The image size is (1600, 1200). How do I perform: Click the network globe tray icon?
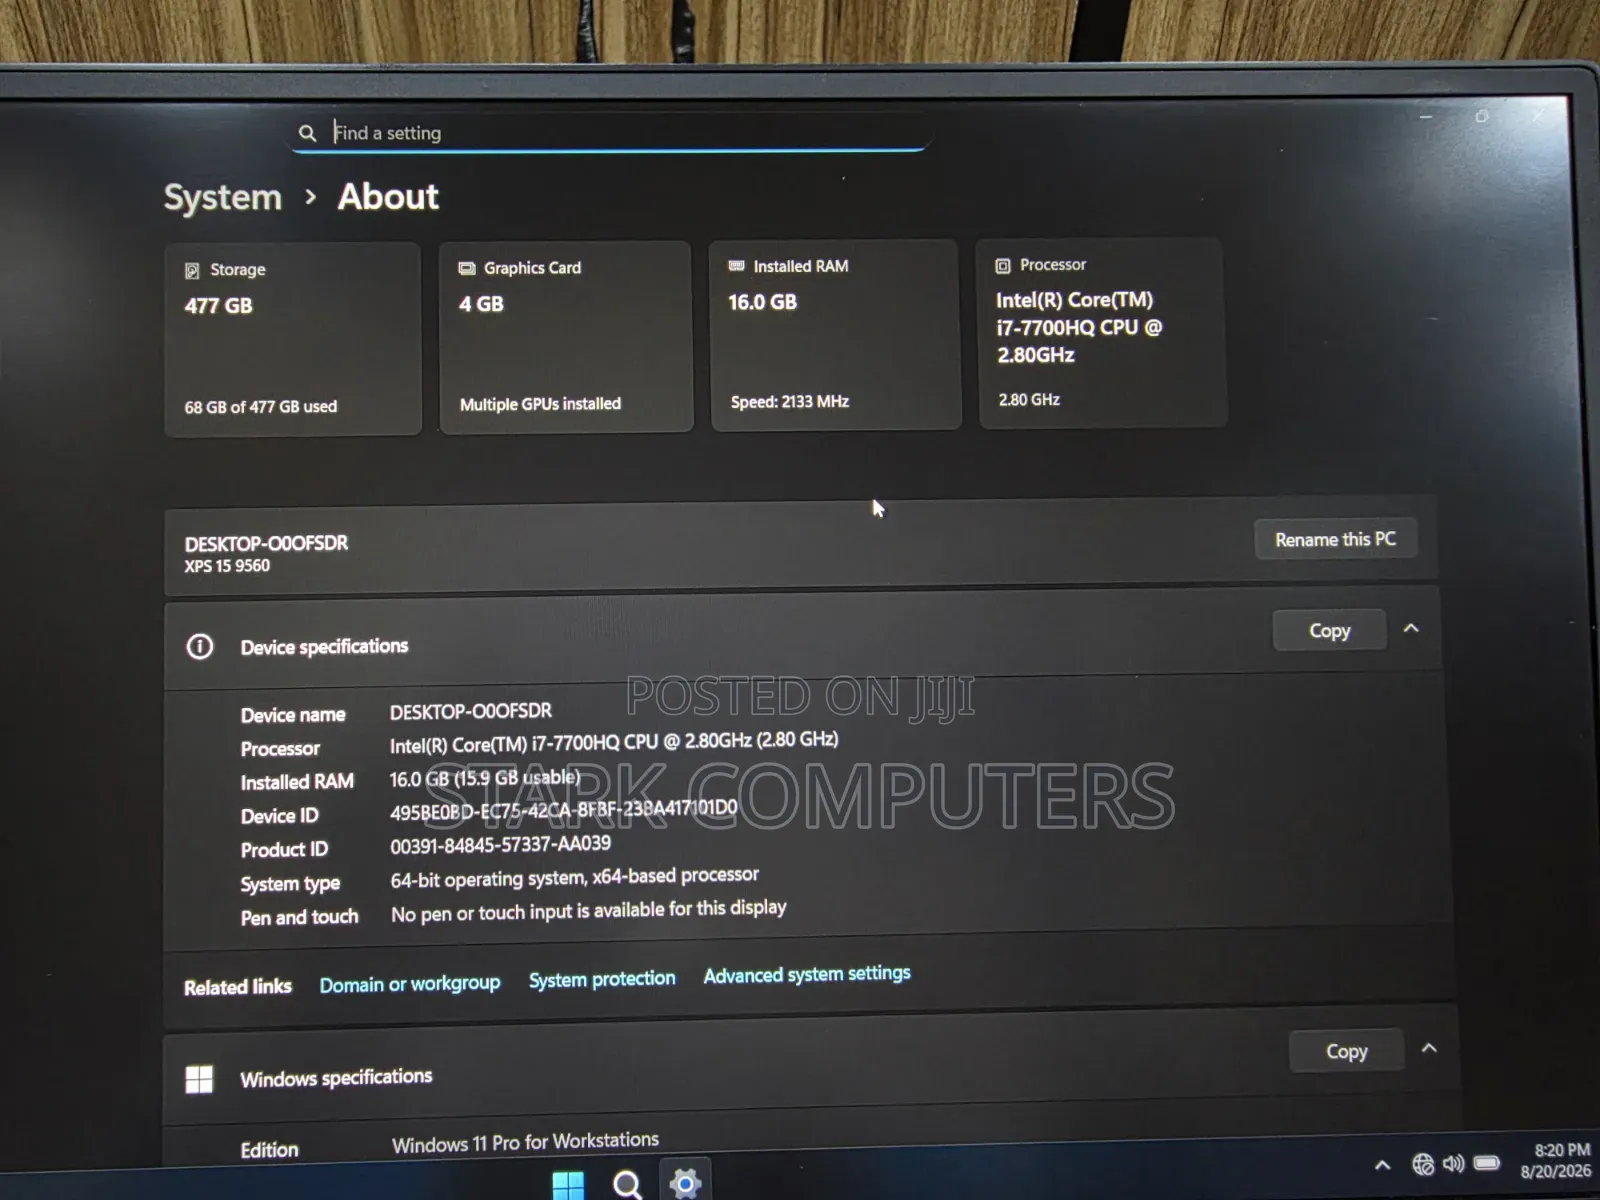tap(1423, 1164)
